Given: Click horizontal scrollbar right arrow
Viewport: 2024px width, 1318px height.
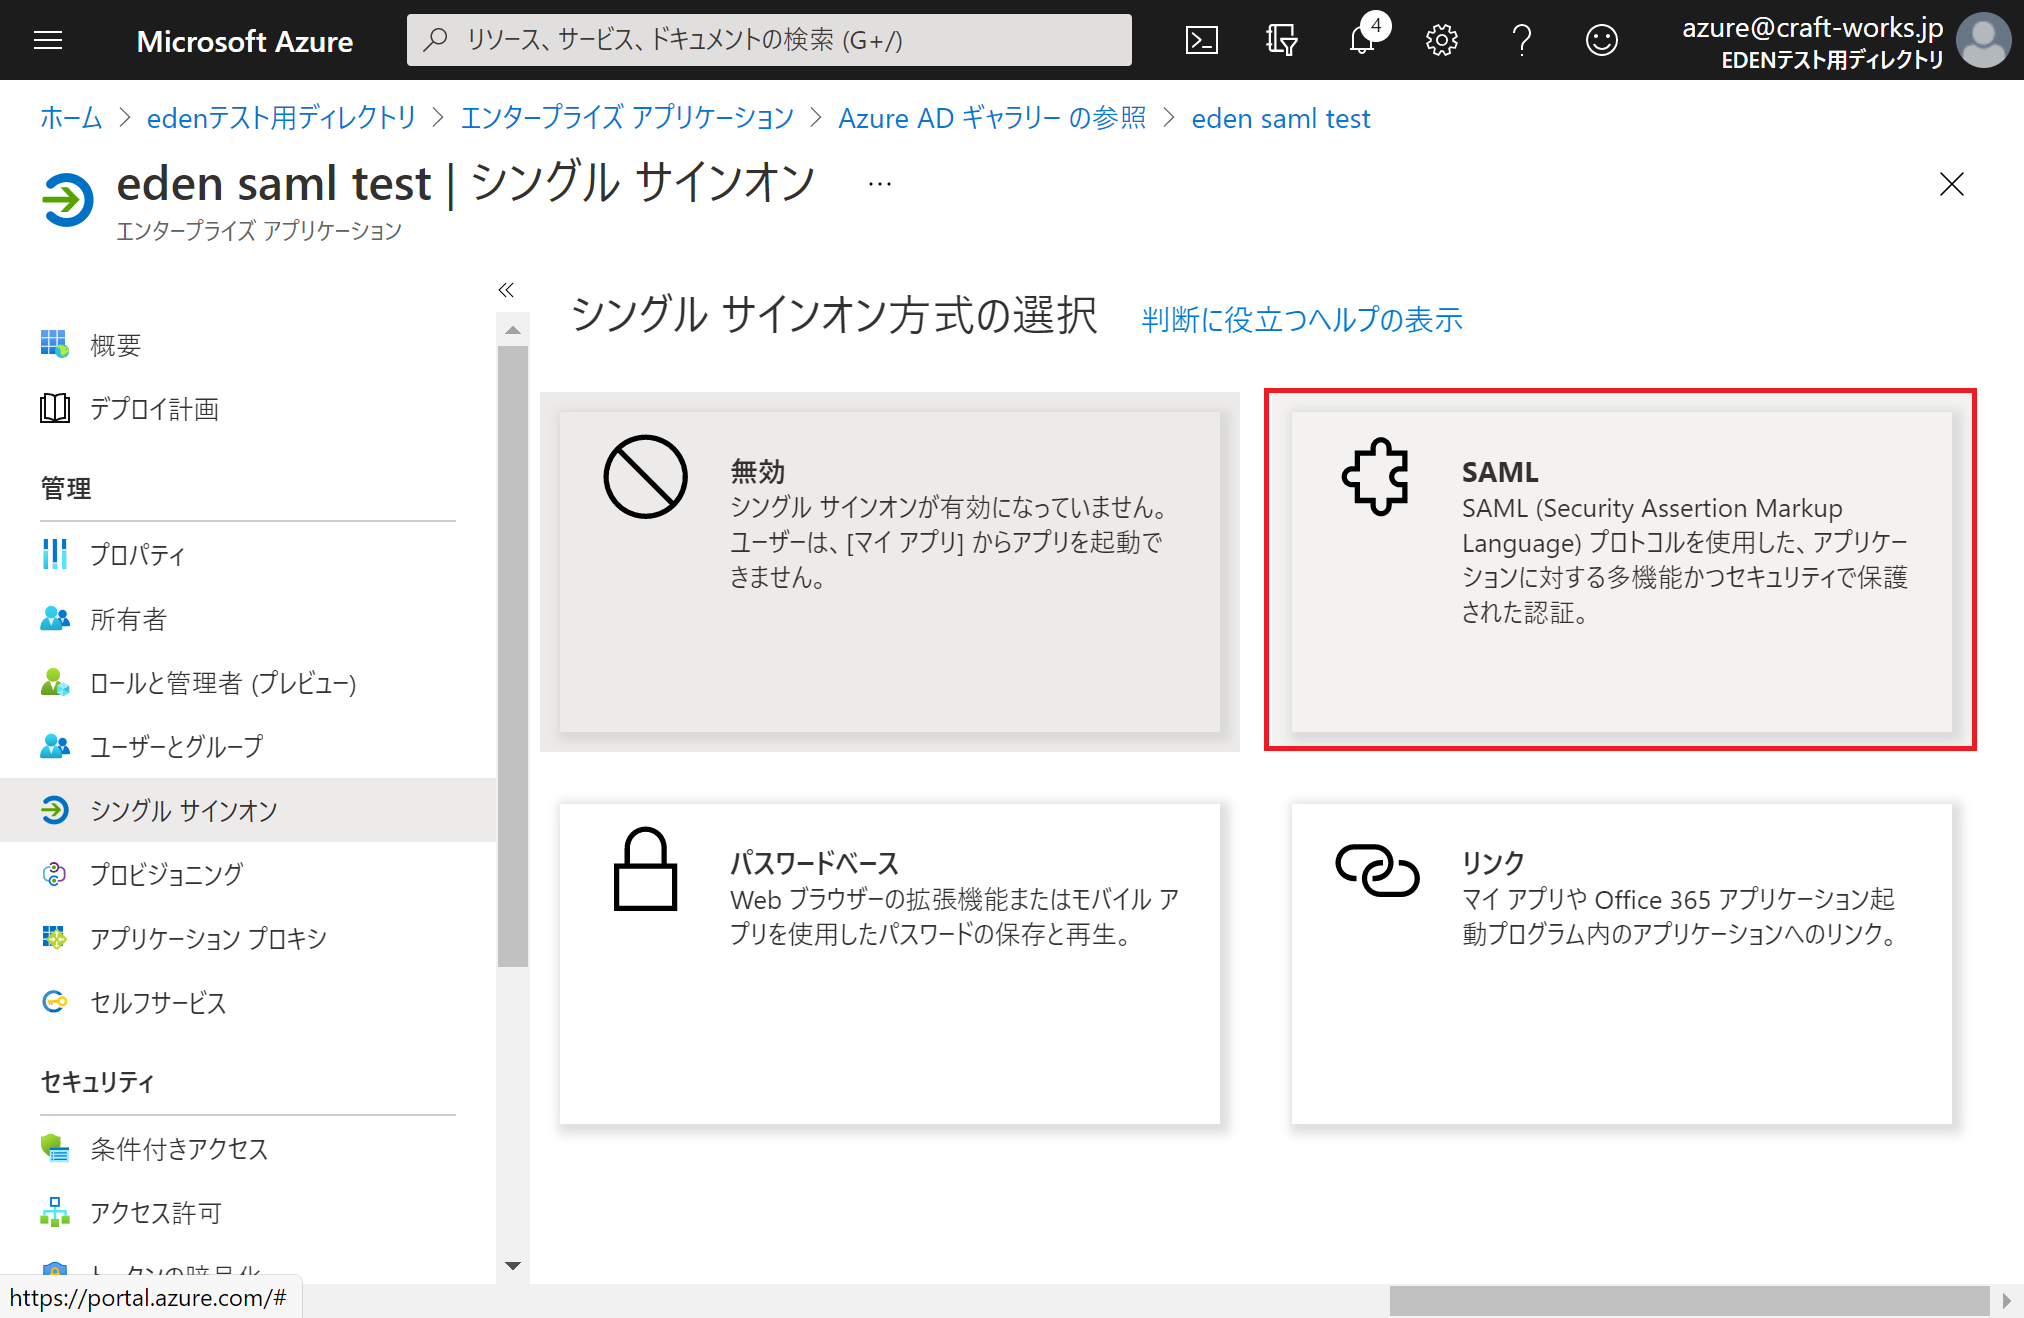Looking at the screenshot, I should coord(2006,1300).
